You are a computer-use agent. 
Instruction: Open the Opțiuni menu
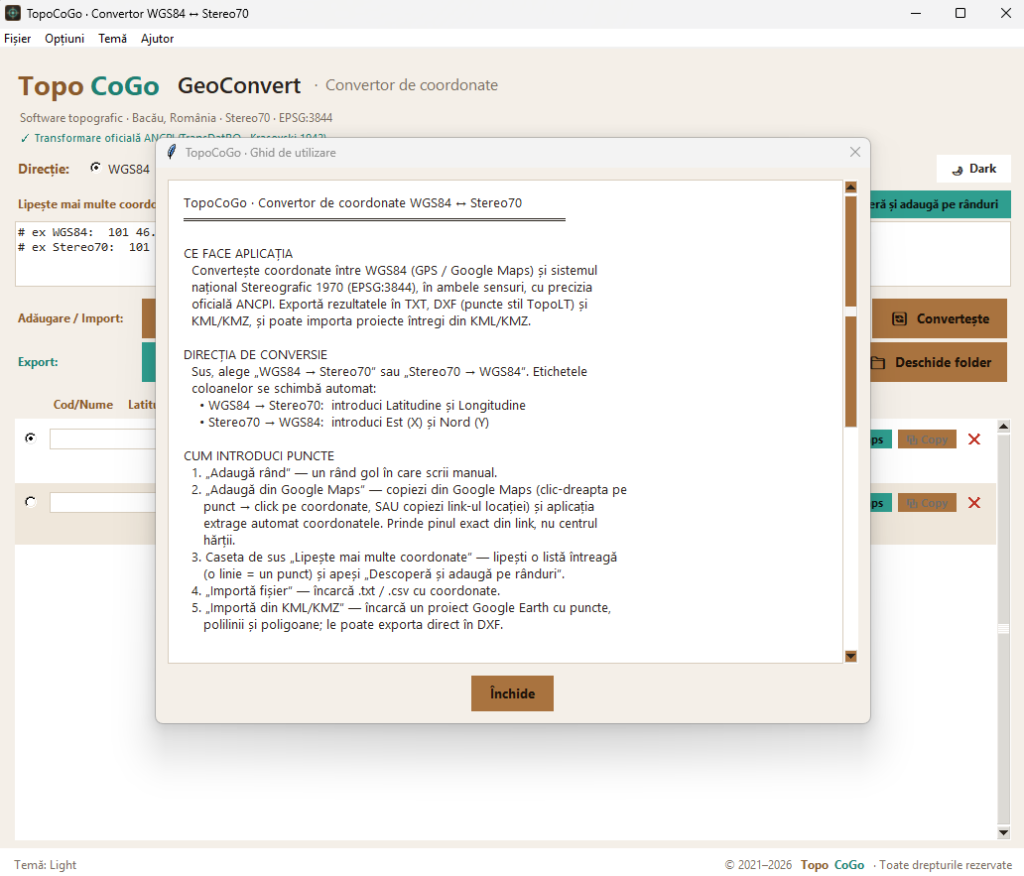(x=65, y=39)
